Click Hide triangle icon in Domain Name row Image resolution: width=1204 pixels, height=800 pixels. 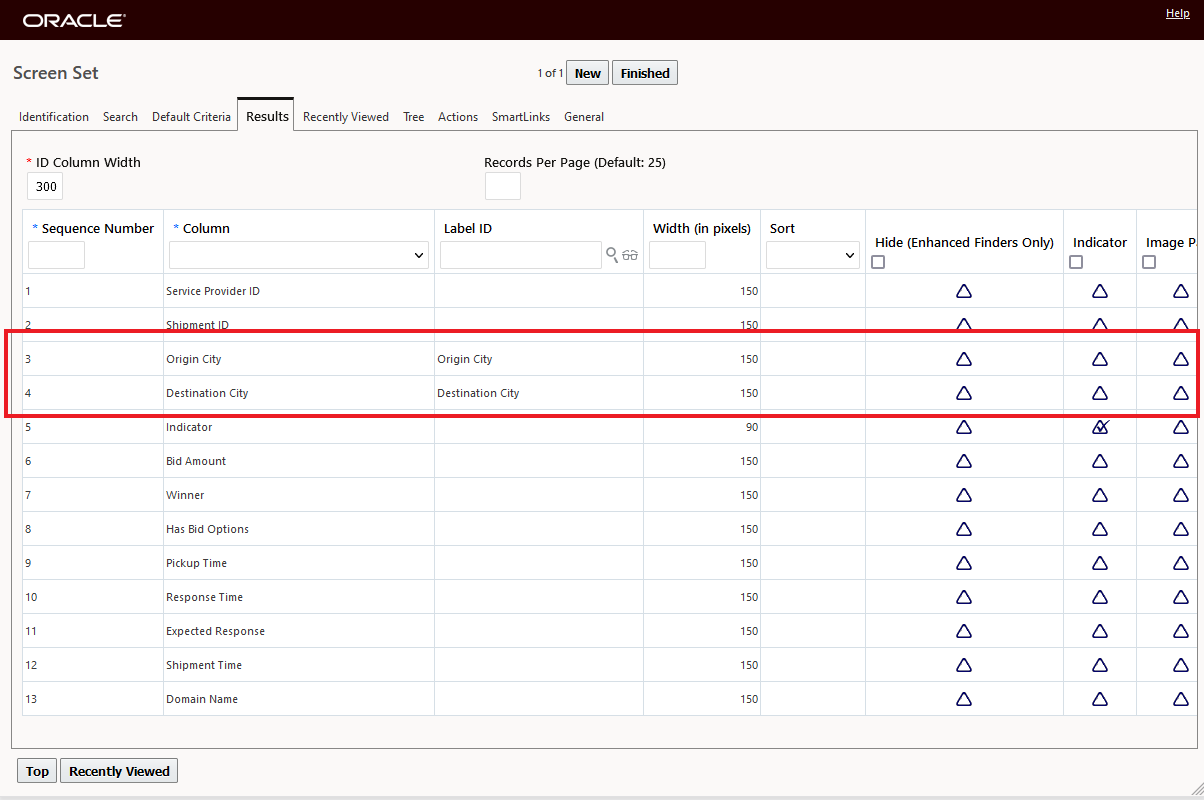(x=964, y=699)
